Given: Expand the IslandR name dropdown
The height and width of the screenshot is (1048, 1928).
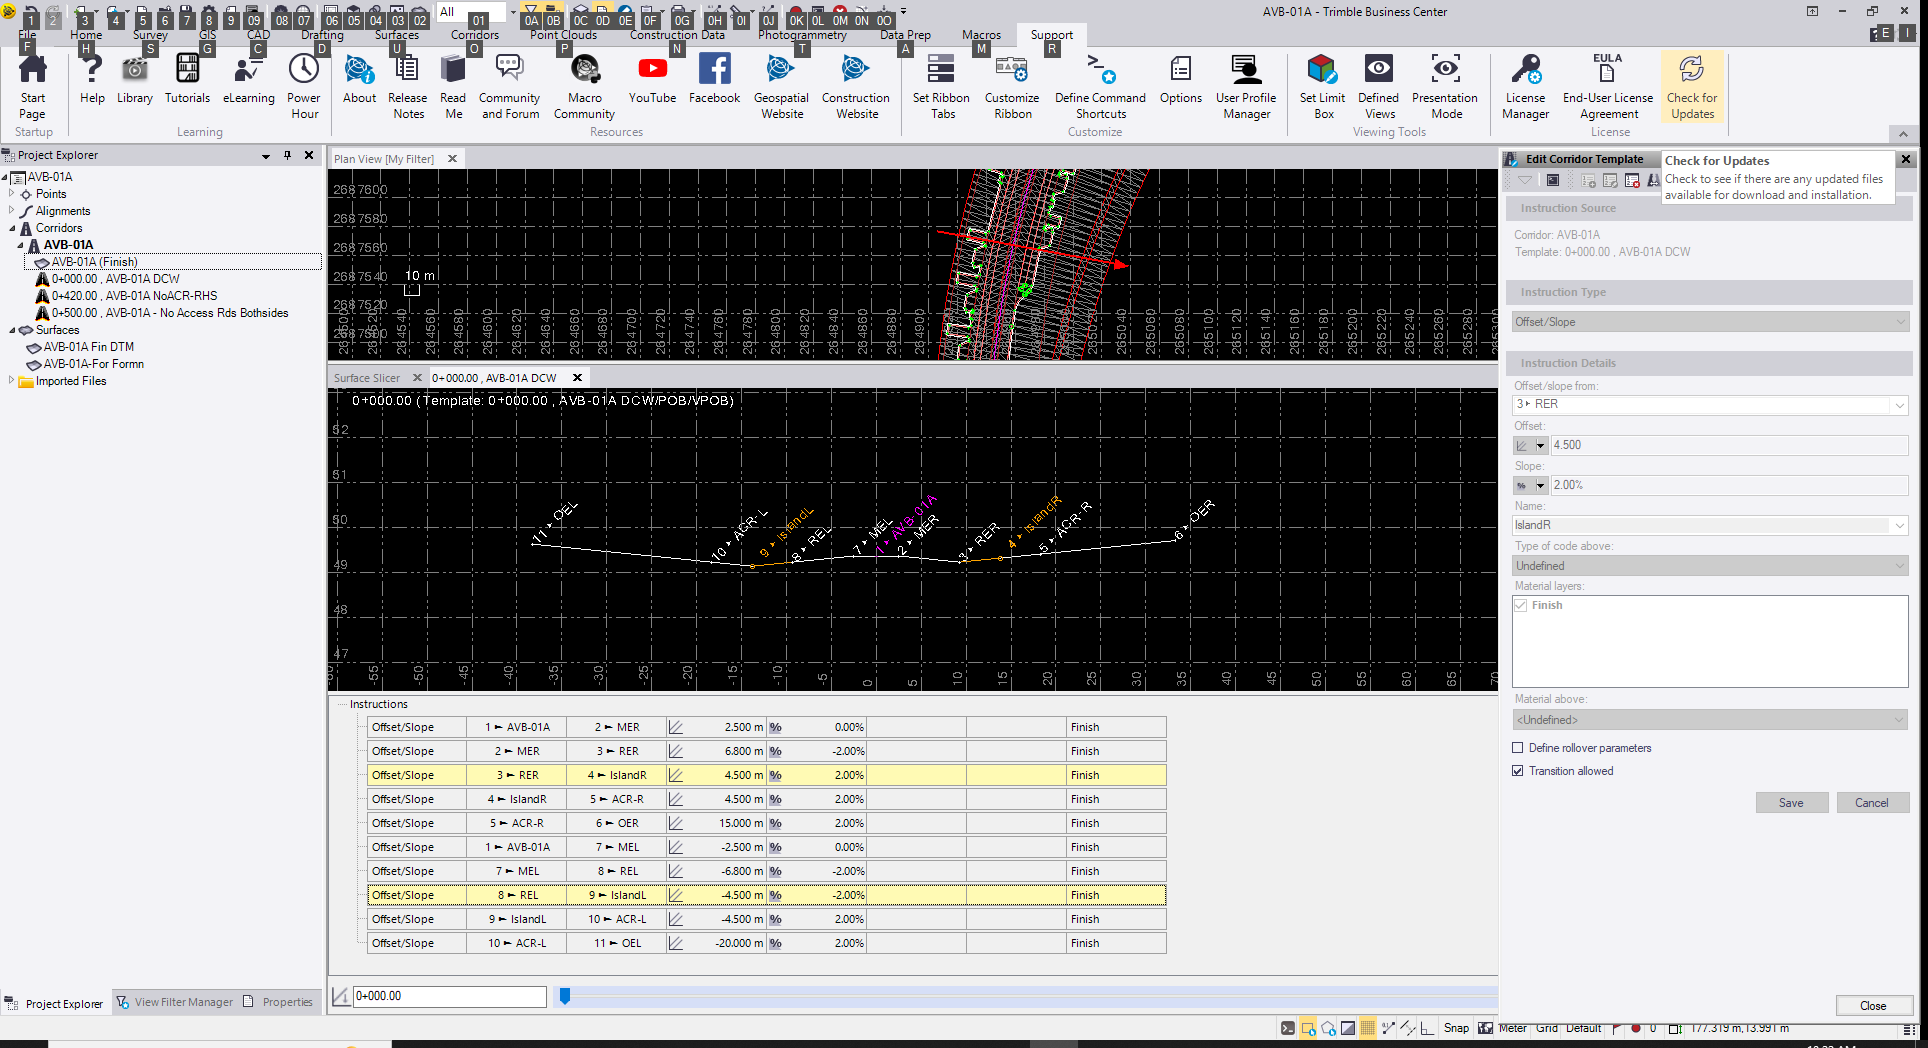Looking at the screenshot, I should pyautogui.click(x=1898, y=526).
